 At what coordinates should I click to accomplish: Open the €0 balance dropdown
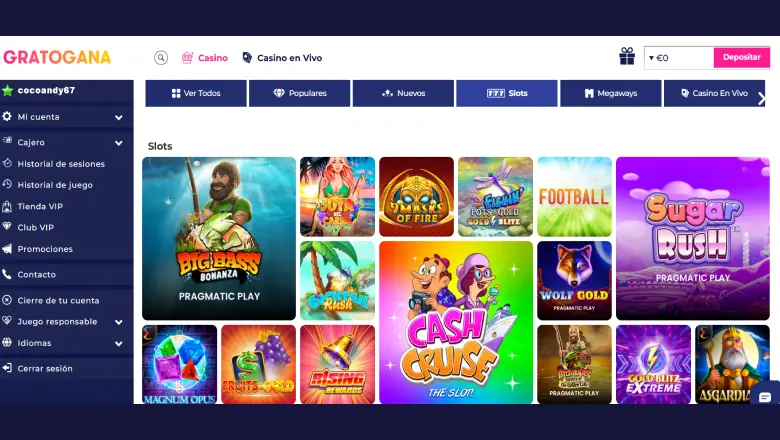(x=679, y=58)
